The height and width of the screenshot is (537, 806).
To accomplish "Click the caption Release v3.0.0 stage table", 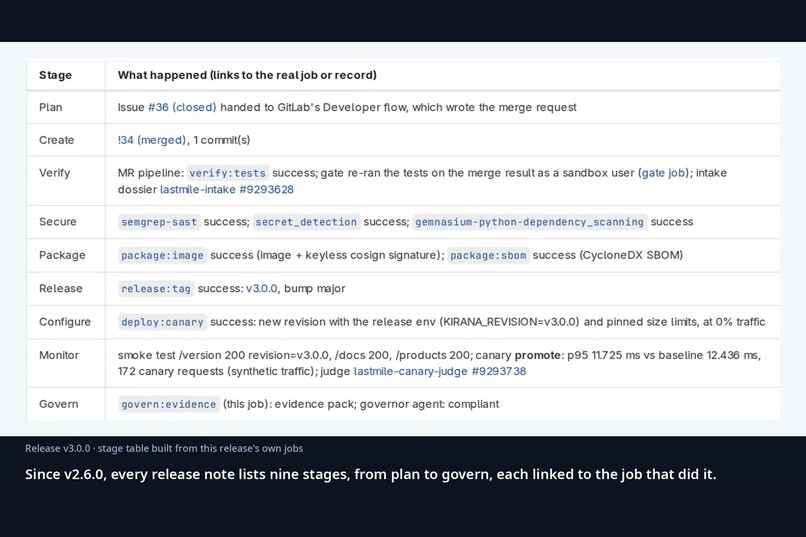I will click(164, 449).
